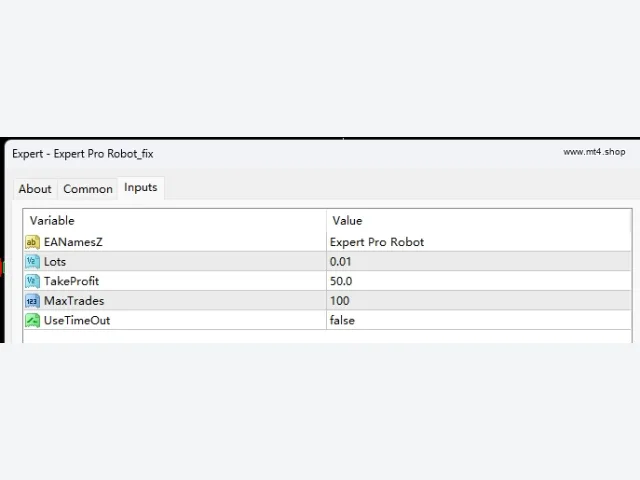The height and width of the screenshot is (480, 640).
Task: Edit the MaxTrades value 100
Action: pyautogui.click(x=478, y=301)
